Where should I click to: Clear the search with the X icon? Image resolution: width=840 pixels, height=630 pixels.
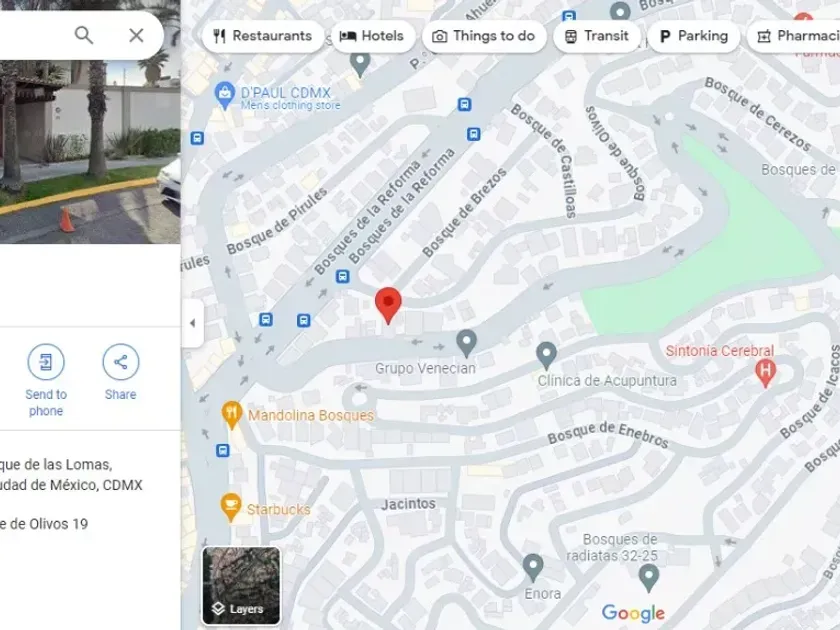[136, 35]
